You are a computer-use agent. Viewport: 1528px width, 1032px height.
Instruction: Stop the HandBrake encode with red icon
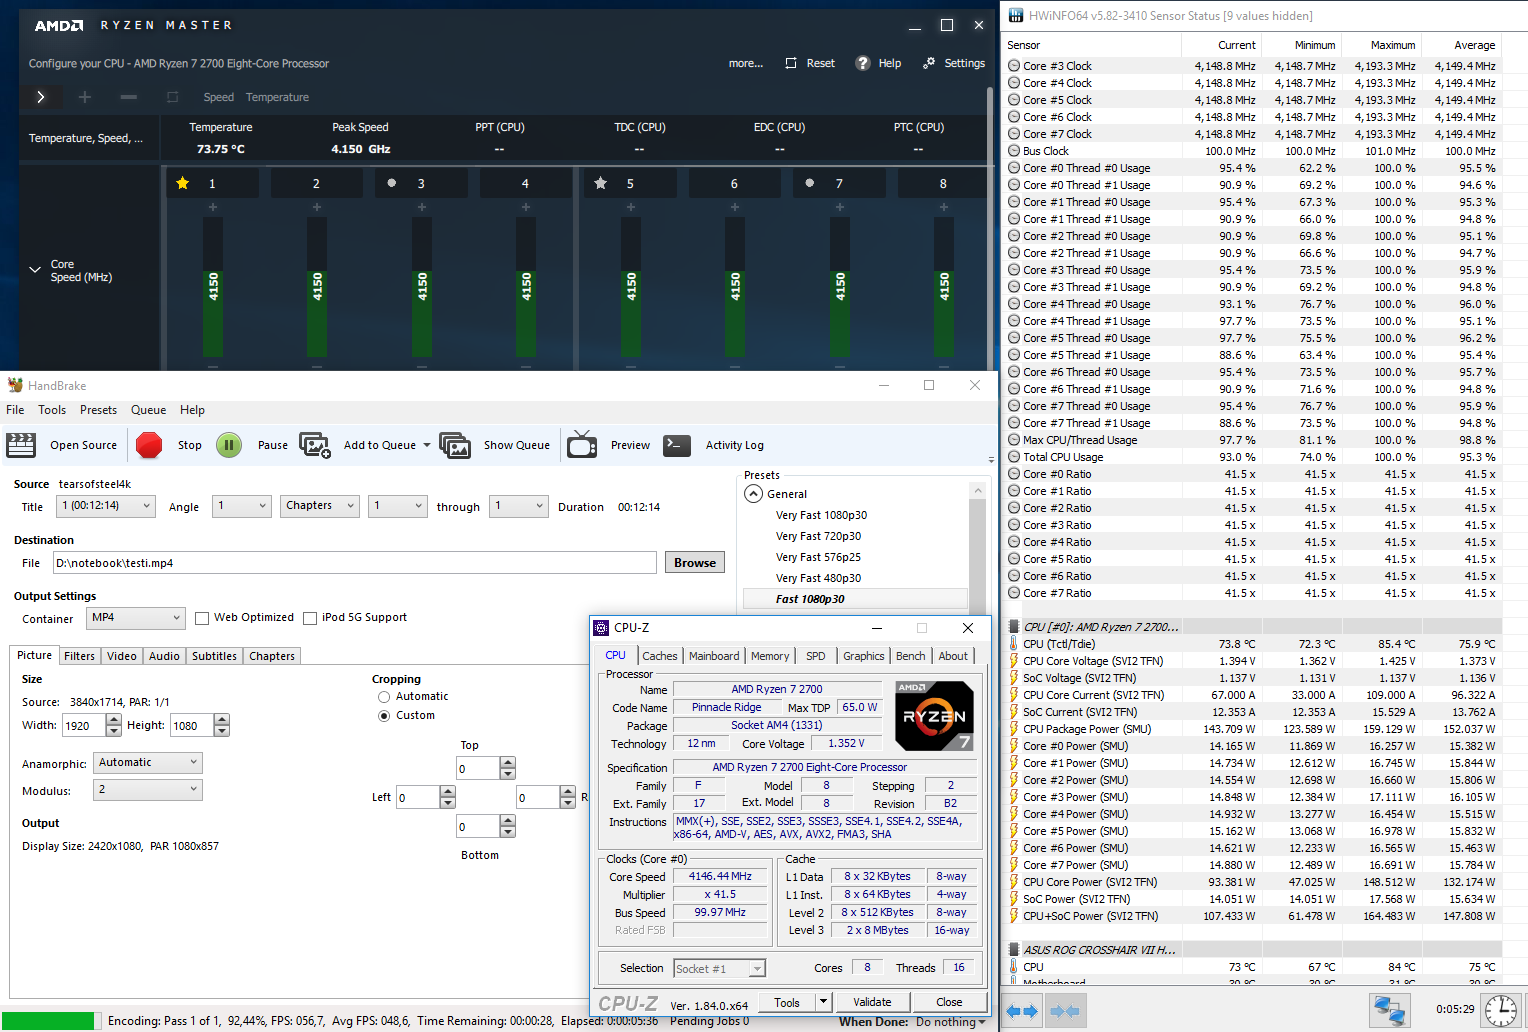point(149,445)
